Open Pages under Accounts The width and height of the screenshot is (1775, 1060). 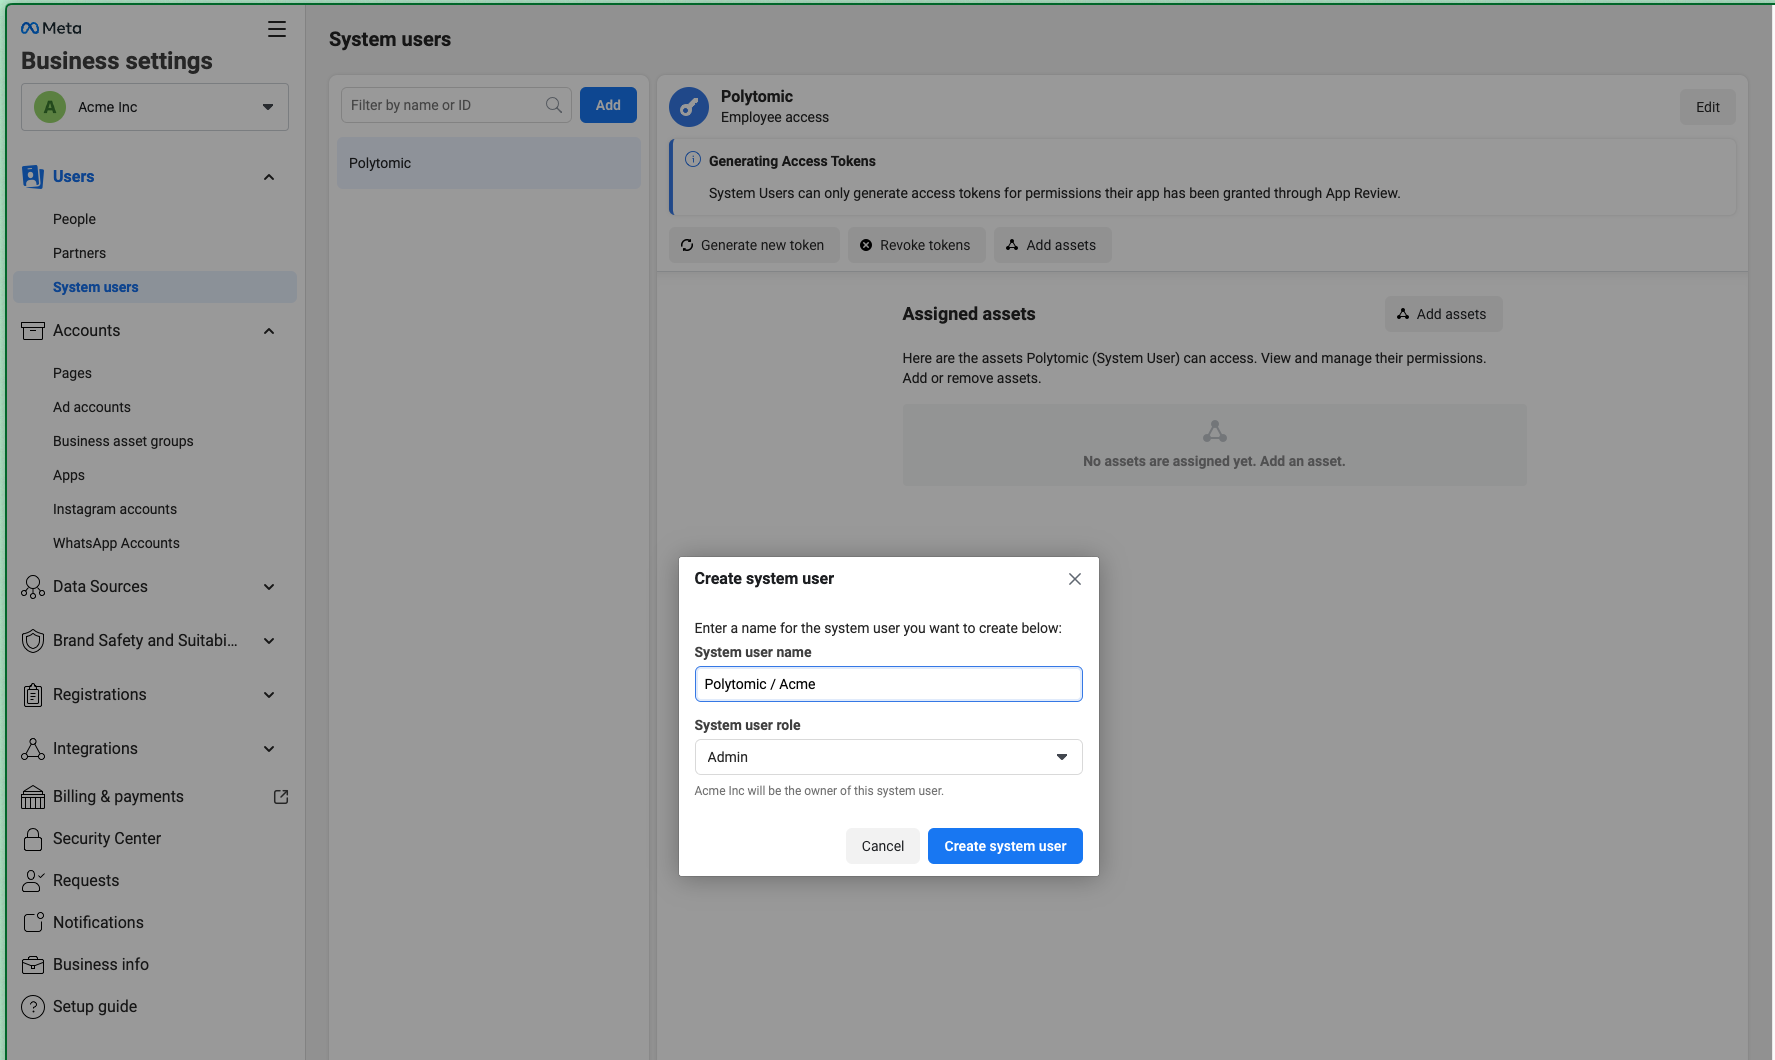[73, 373]
